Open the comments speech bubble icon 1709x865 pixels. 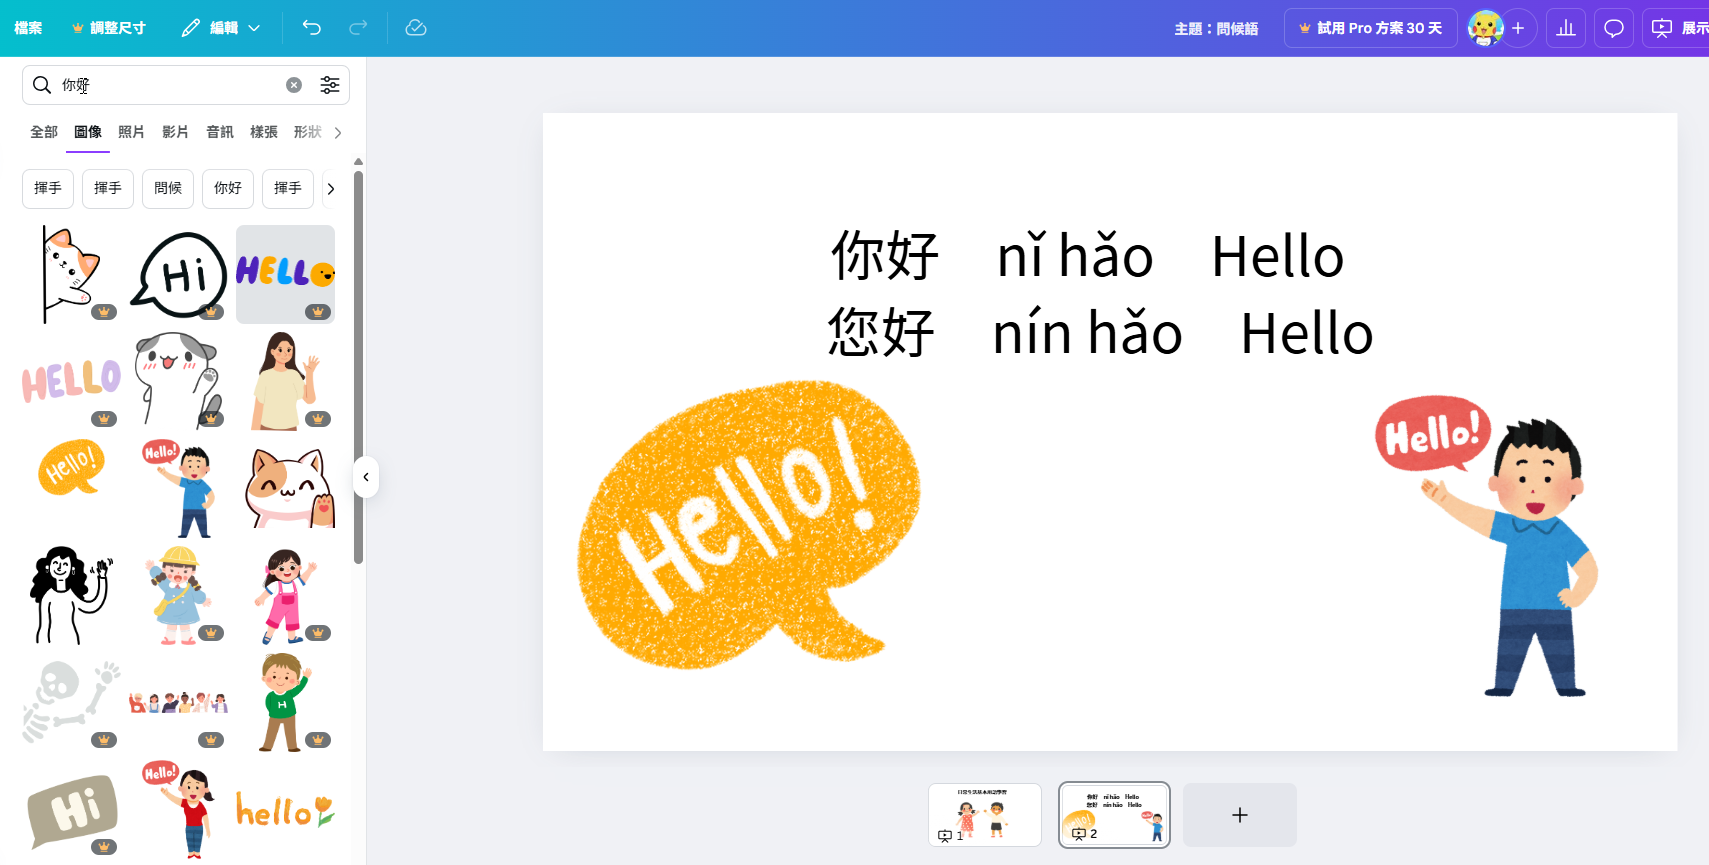1614,28
